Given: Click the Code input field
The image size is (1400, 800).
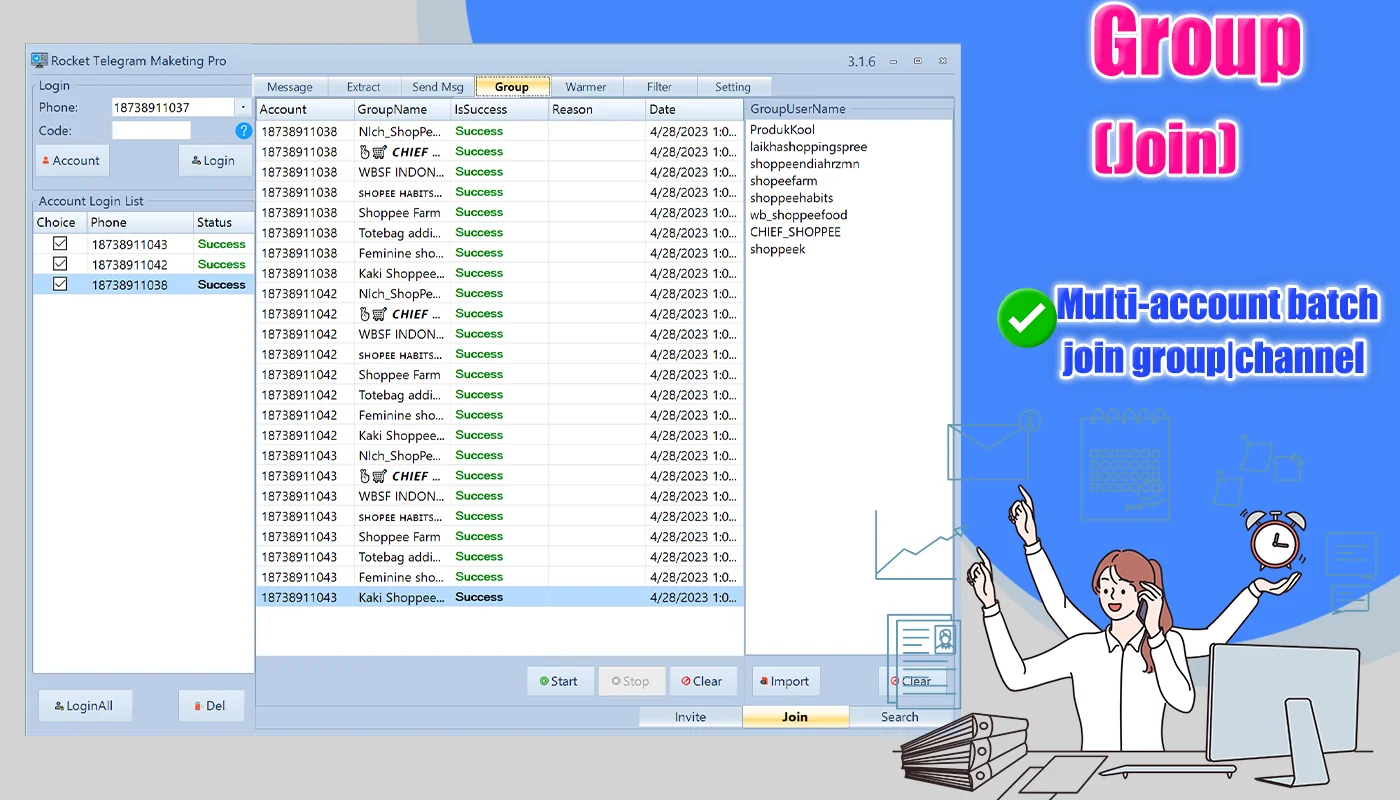Looking at the screenshot, I should [151, 131].
